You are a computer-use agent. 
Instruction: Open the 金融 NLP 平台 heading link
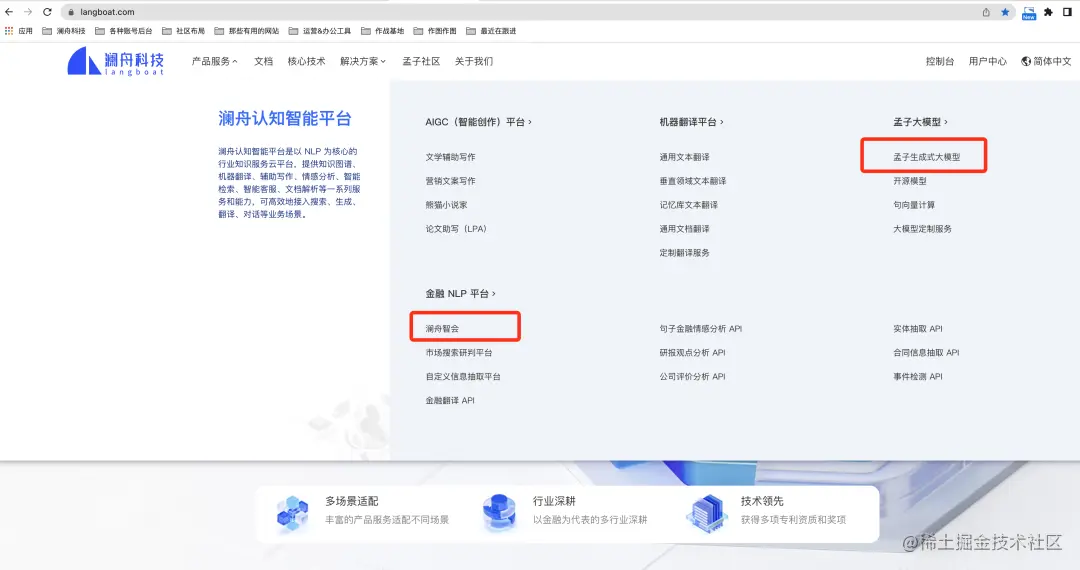460,293
